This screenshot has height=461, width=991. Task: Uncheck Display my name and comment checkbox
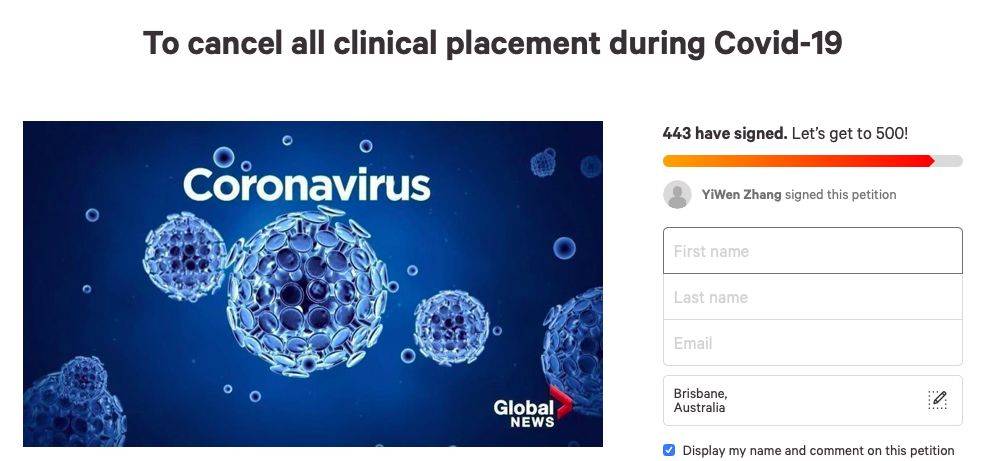669,450
